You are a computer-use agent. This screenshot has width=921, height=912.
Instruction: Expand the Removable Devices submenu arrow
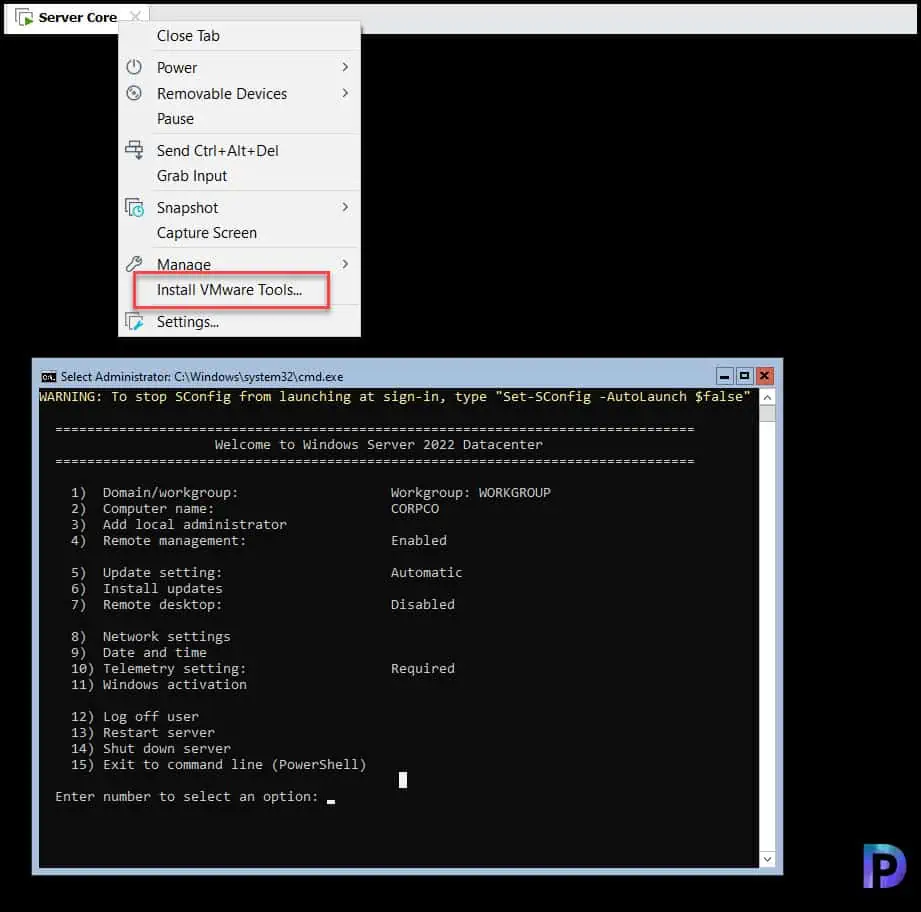pos(345,93)
